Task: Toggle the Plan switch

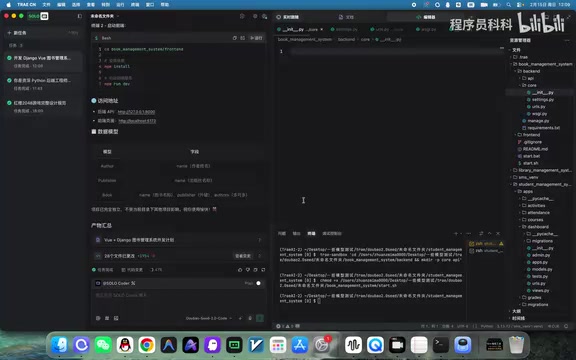Action: [258, 283]
